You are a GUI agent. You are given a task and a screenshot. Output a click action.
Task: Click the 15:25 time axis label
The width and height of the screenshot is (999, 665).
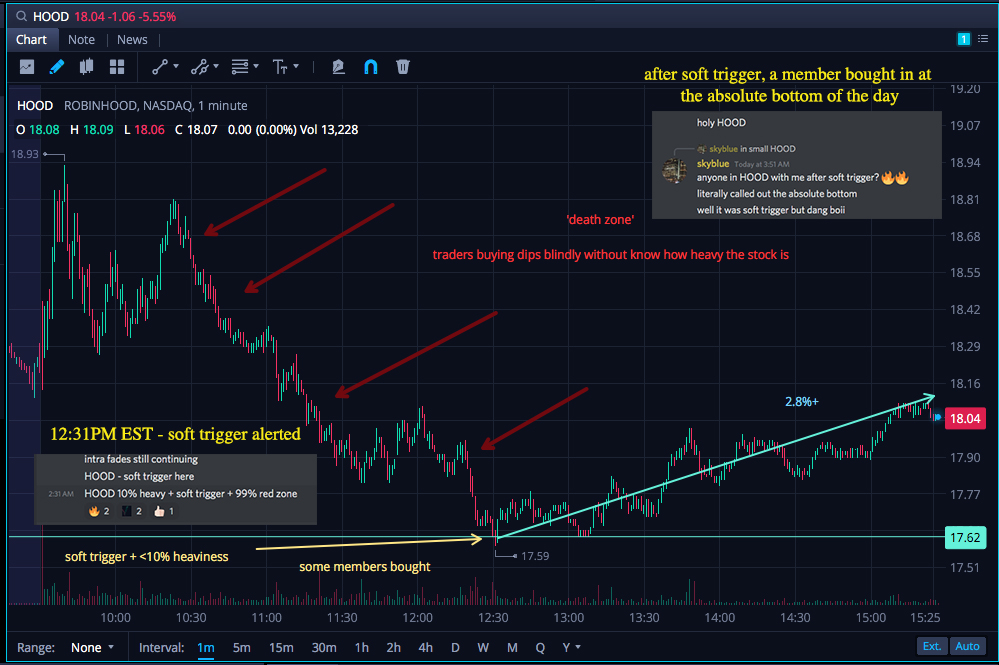[x=924, y=617]
